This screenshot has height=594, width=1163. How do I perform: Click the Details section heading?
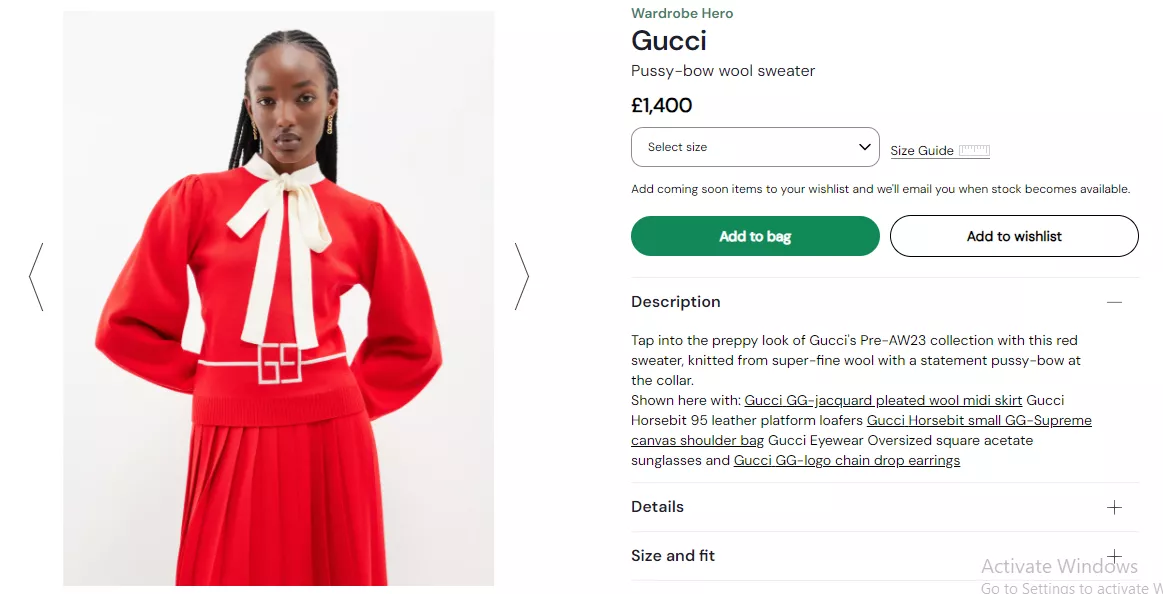pos(657,507)
